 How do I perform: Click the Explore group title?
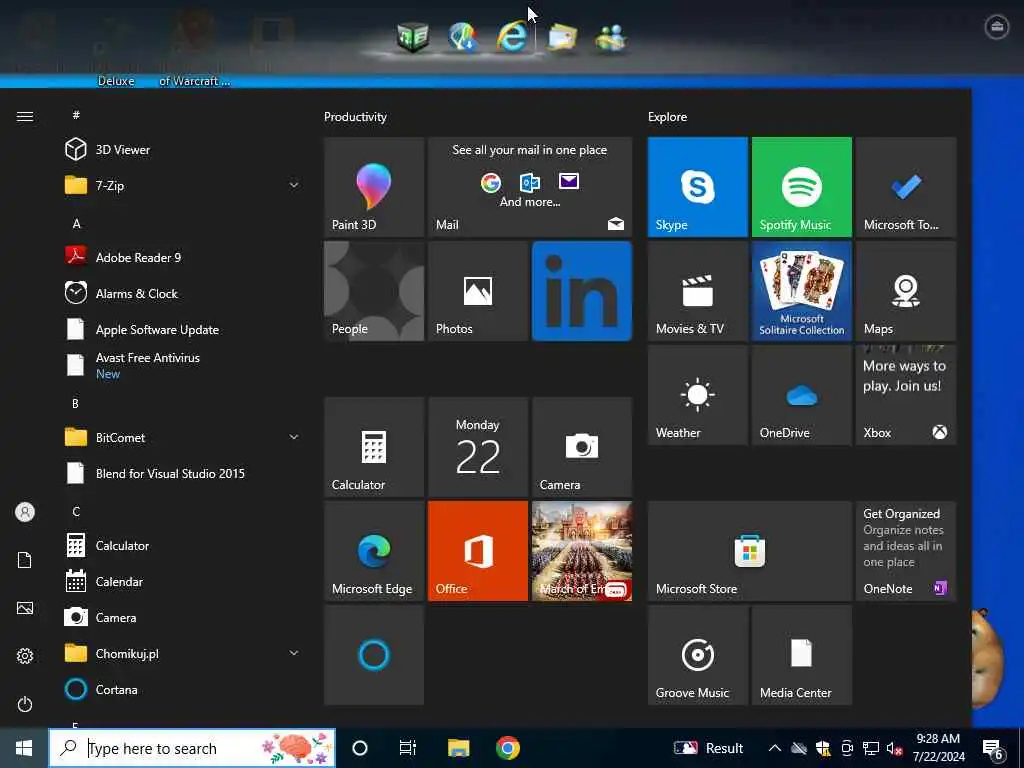click(667, 117)
